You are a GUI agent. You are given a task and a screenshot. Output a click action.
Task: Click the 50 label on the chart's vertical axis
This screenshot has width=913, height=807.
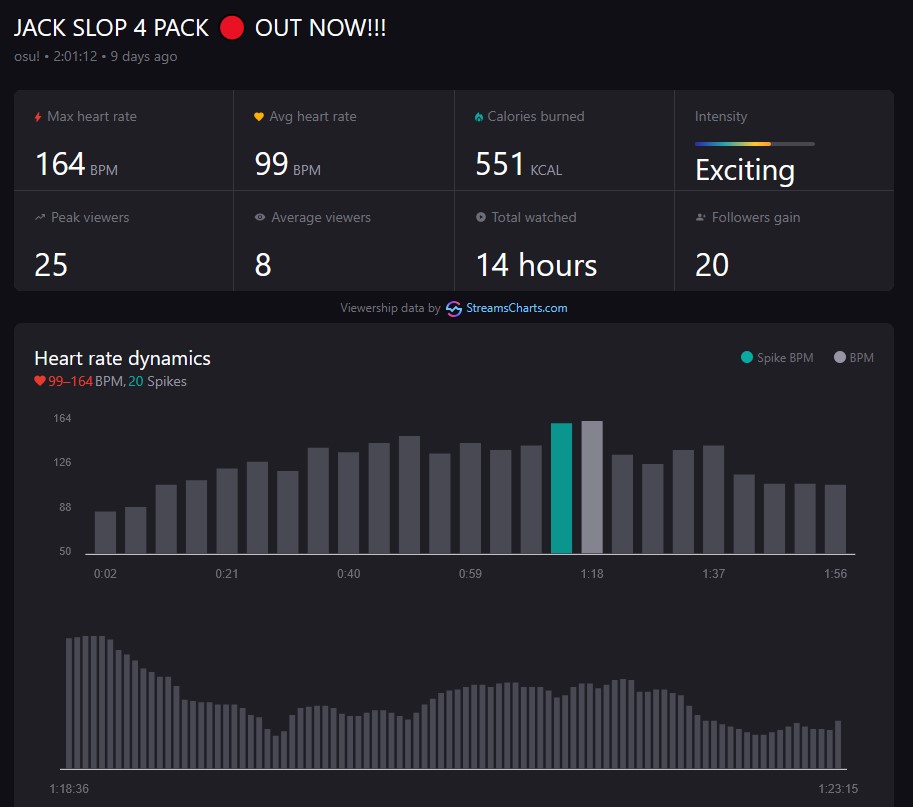tap(65, 551)
